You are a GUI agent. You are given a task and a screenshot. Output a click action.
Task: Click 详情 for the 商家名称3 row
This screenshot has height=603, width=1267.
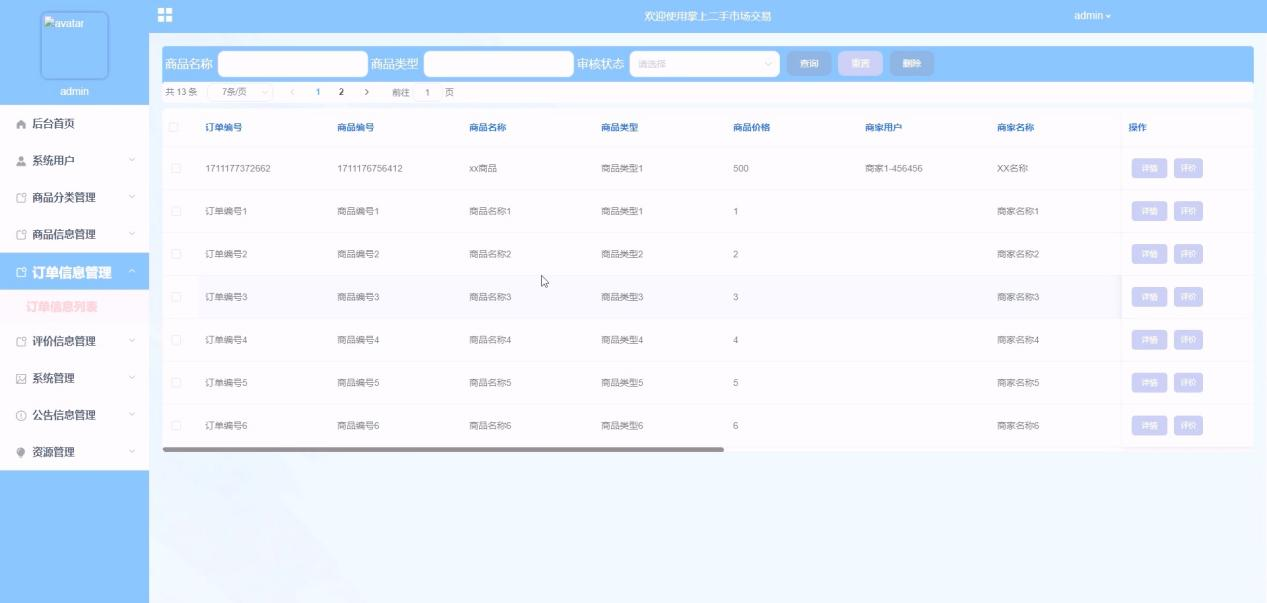click(1149, 298)
